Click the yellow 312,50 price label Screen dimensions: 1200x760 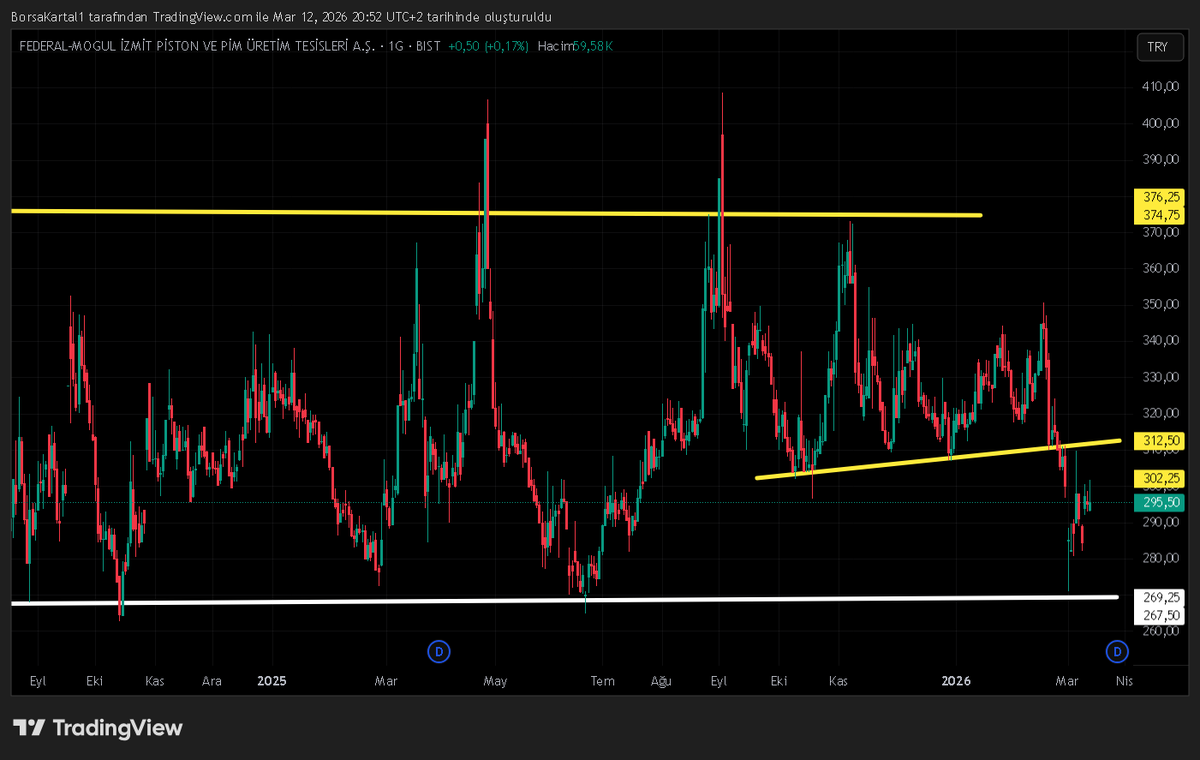click(1158, 440)
